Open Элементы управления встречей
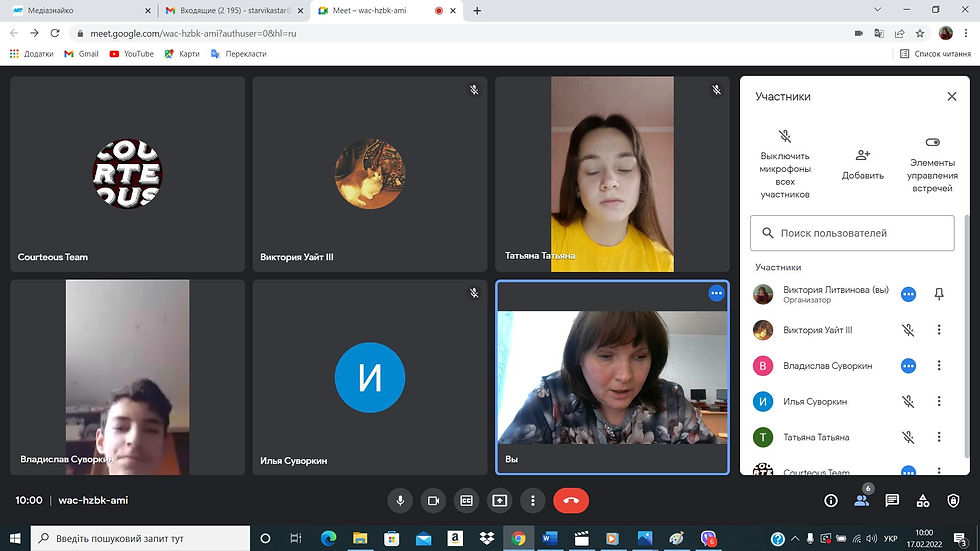Viewport: 980px width, 551px height. 932,165
